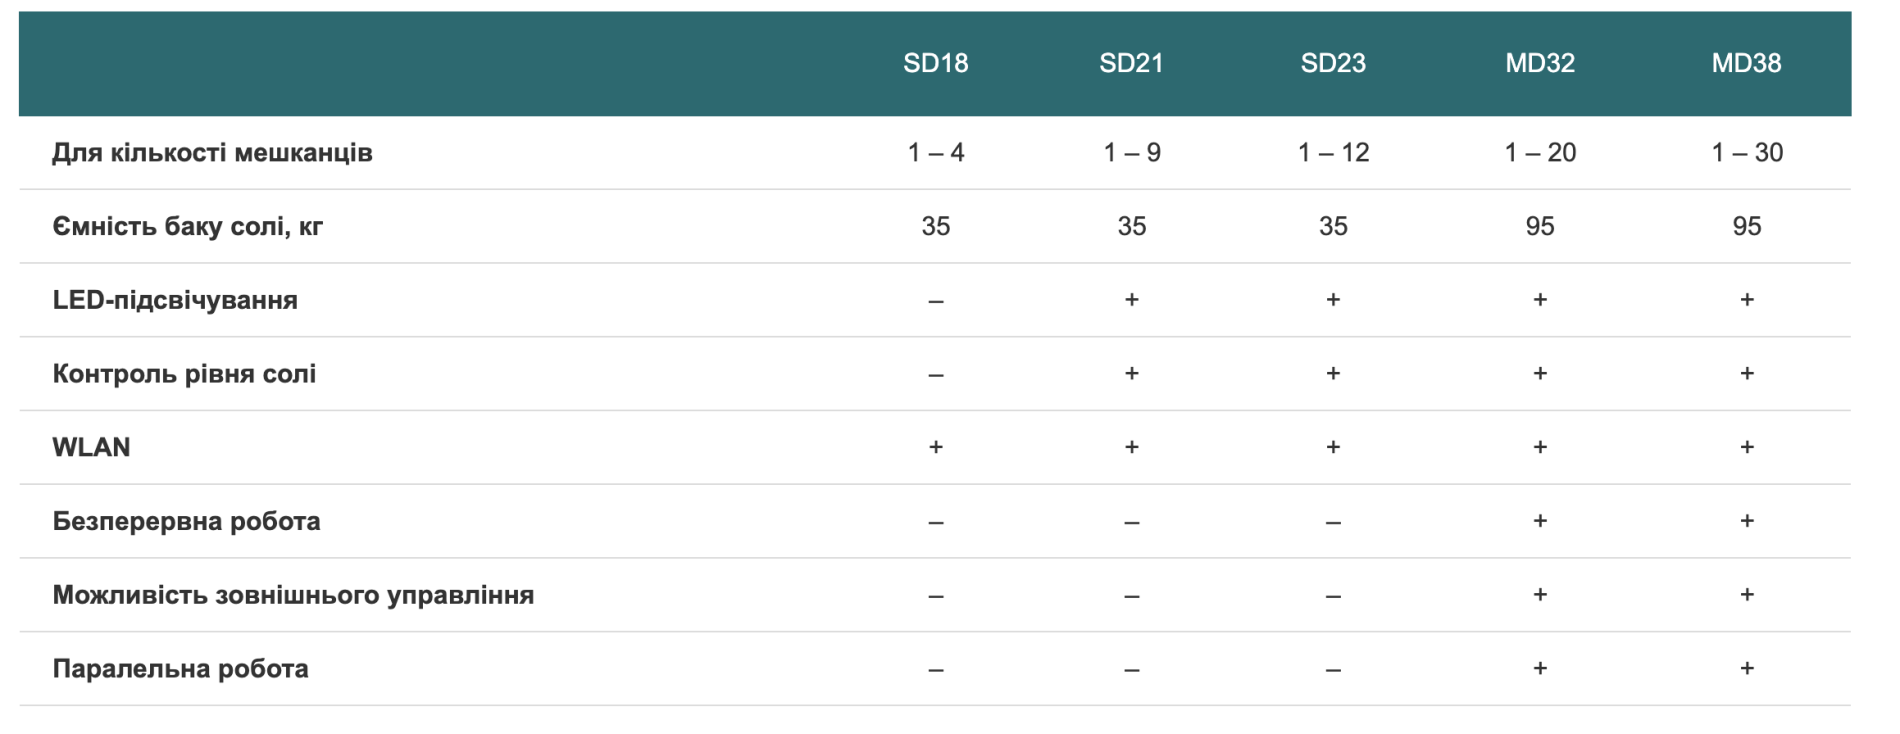Click the 'Для кількості мешканців' row label

pyautogui.click(x=212, y=153)
